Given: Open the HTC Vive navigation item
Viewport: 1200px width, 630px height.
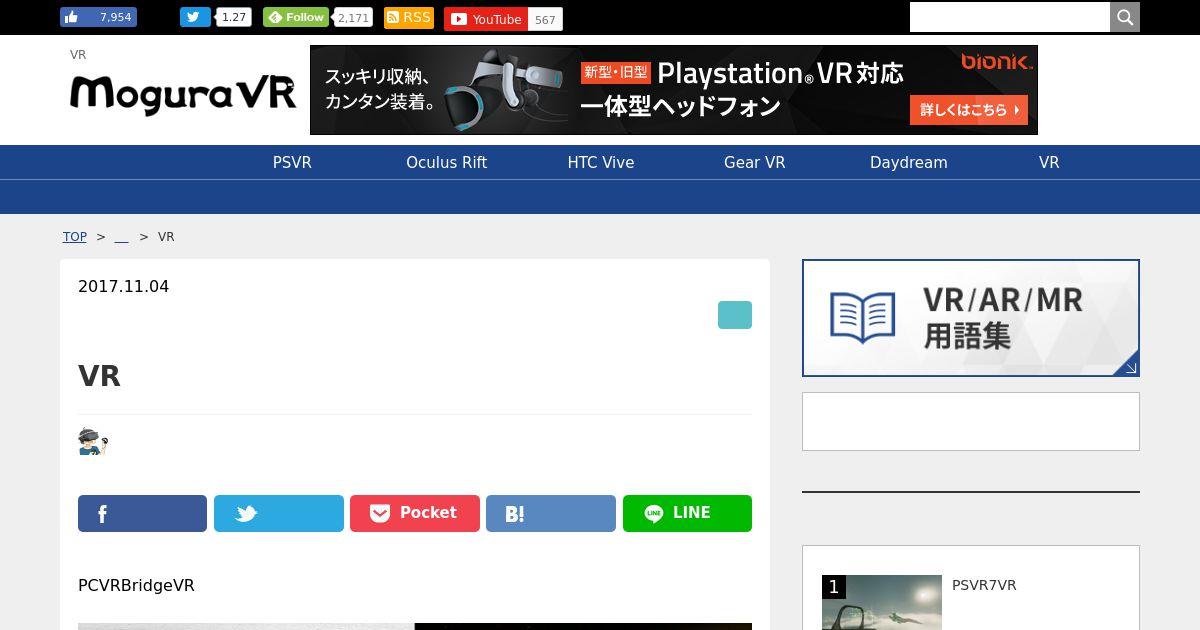Looking at the screenshot, I should [x=601, y=162].
